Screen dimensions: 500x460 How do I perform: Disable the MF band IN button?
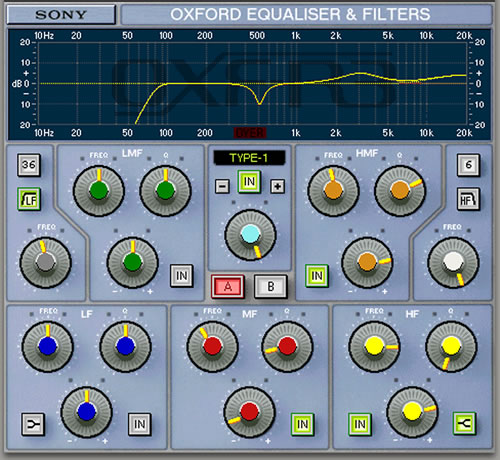tap(302, 424)
